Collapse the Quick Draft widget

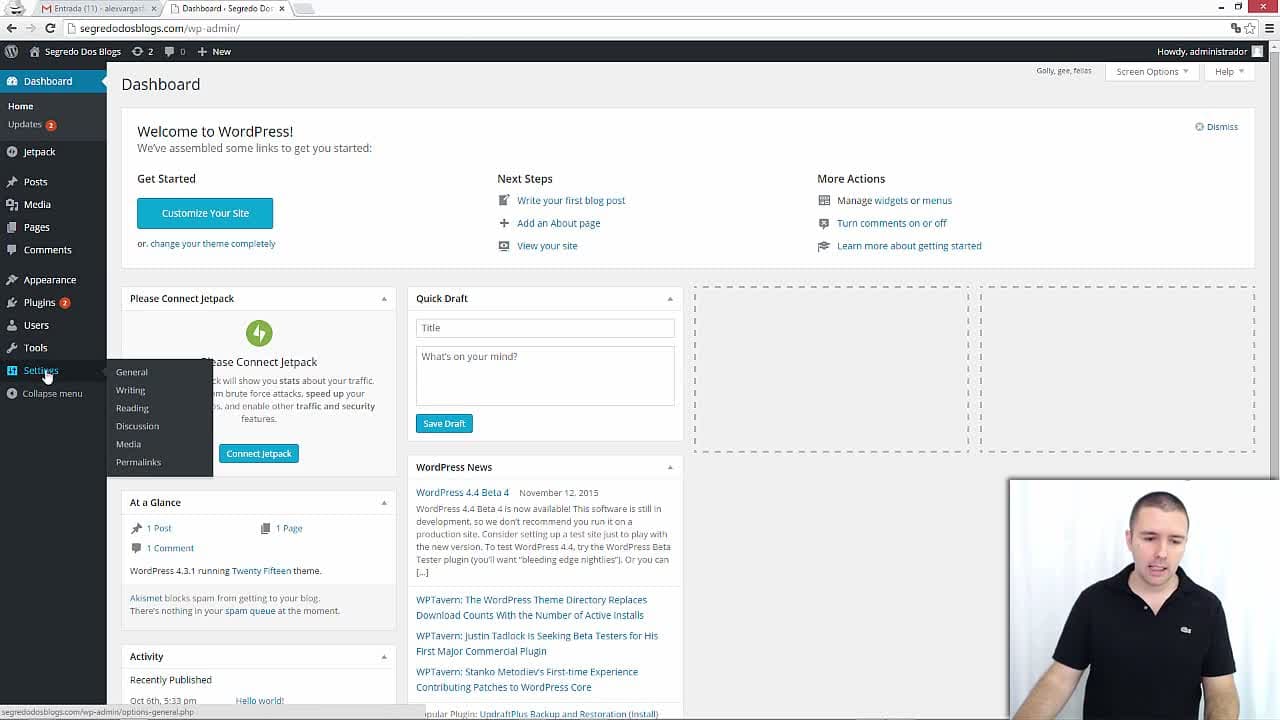coord(670,299)
